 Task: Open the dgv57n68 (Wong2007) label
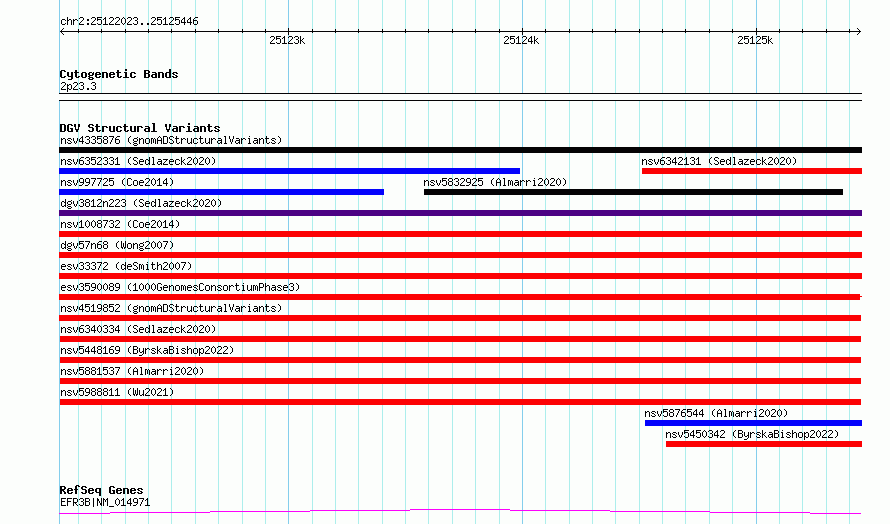[x=117, y=245]
